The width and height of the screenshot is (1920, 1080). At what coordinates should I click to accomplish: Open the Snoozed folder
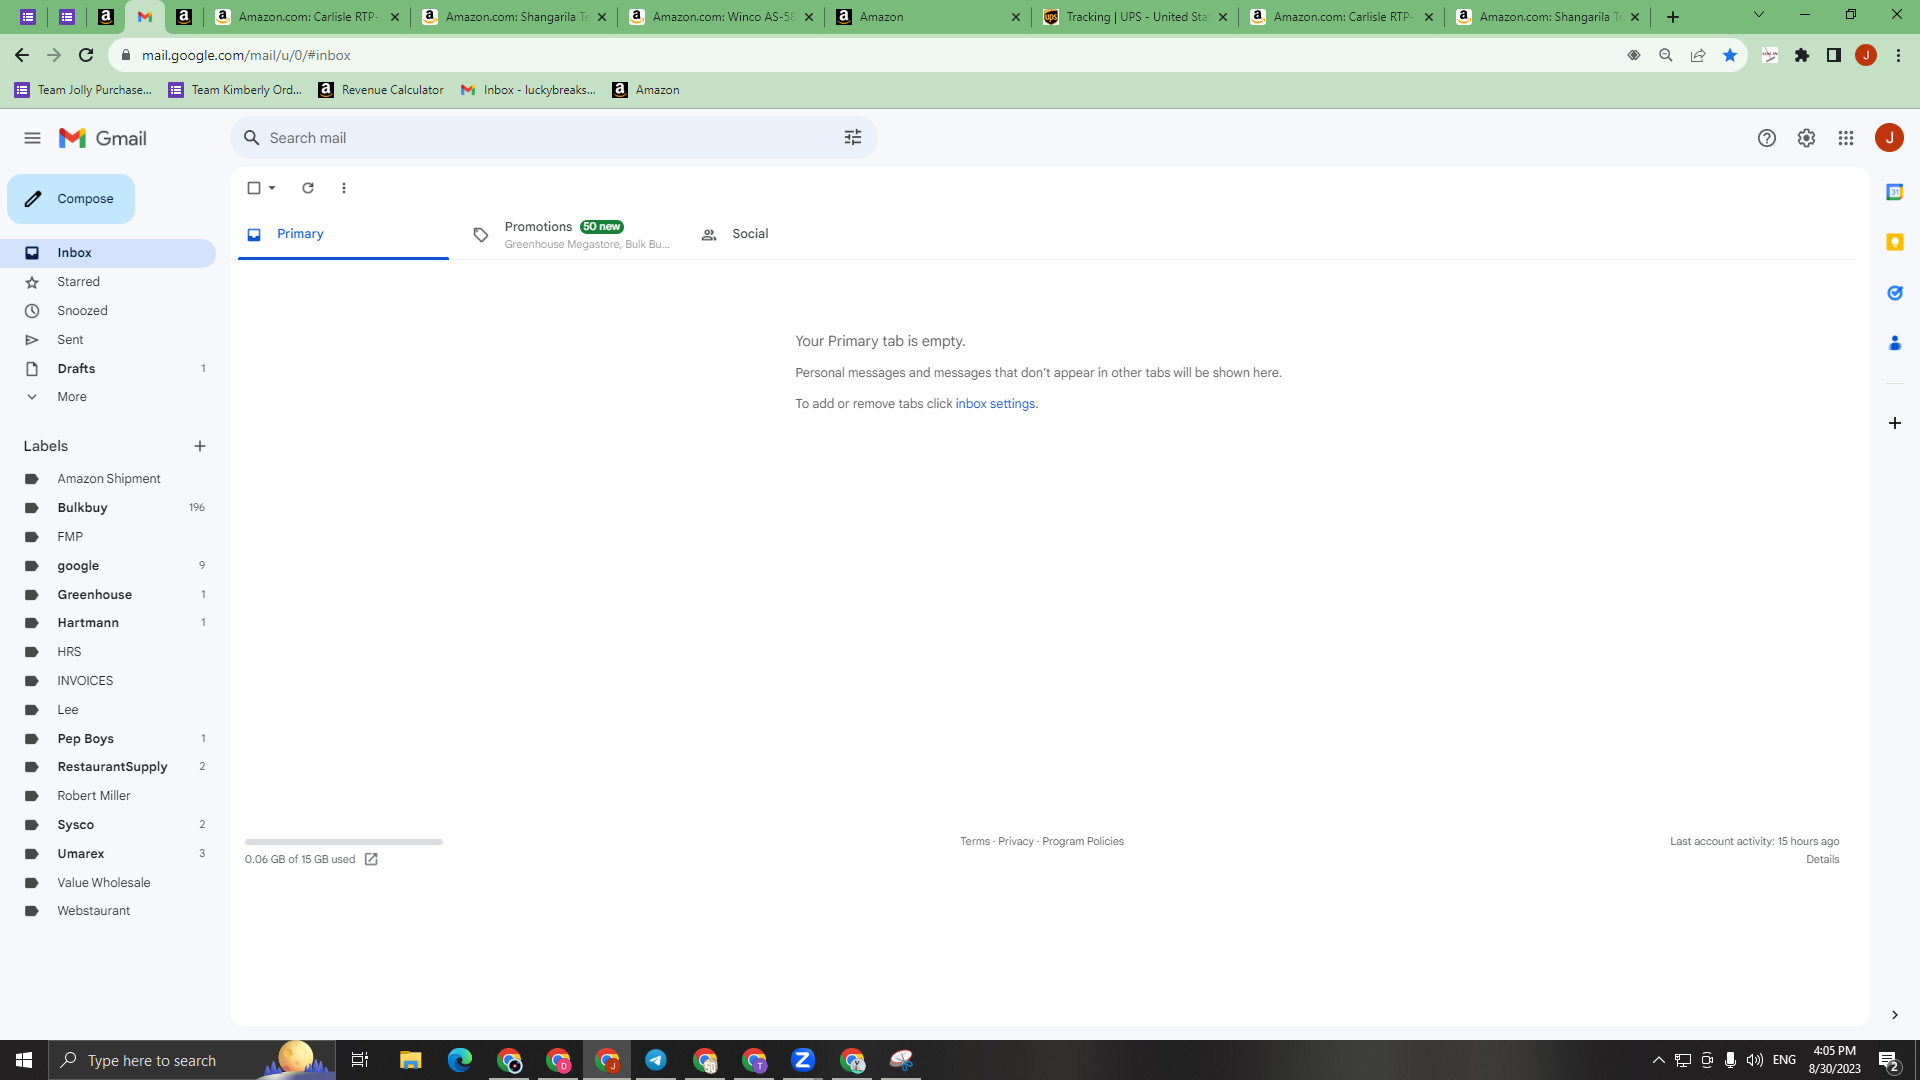tap(108, 311)
